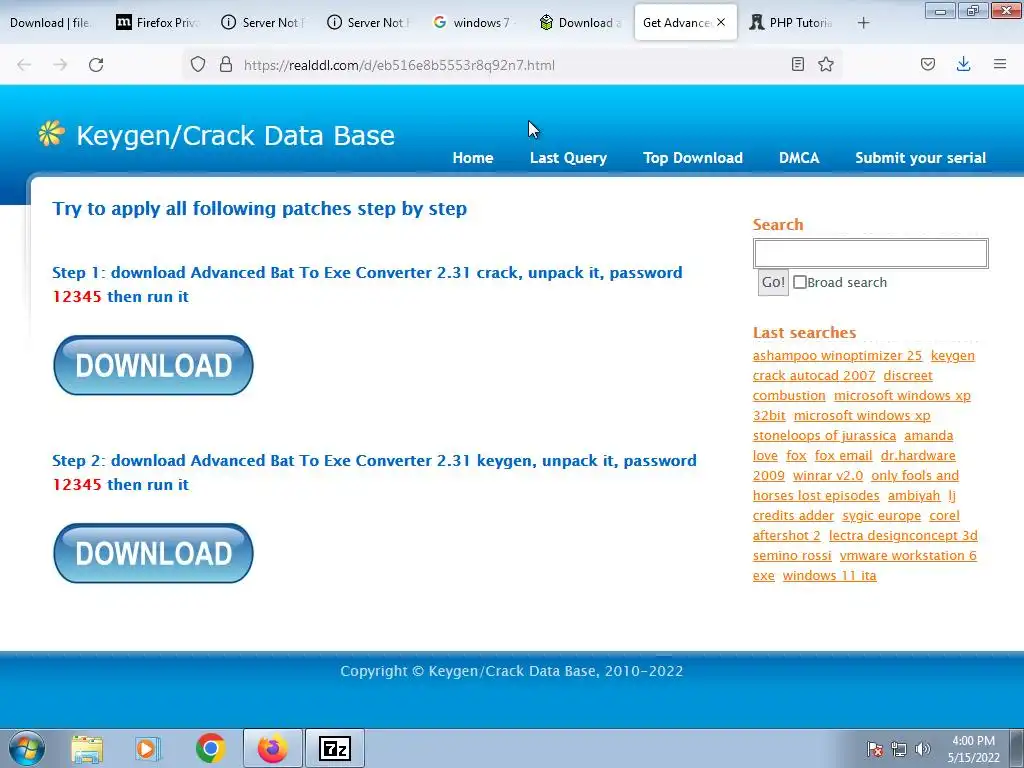Open Firefox application menu
This screenshot has height=768, width=1024.
pos(1000,64)
